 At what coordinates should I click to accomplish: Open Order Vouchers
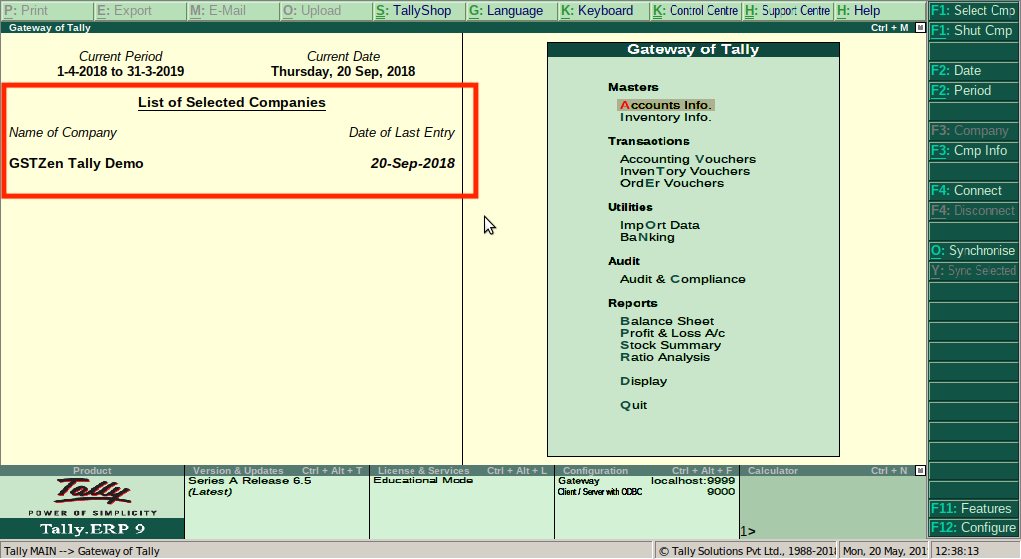pos(671,183)
